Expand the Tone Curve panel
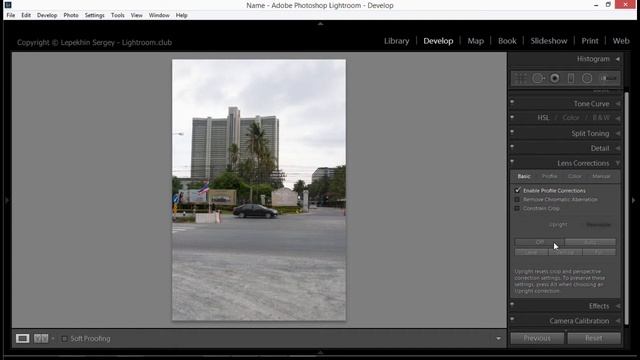The width and height of the screenshot is (640, 360). [x=618, y=104]
